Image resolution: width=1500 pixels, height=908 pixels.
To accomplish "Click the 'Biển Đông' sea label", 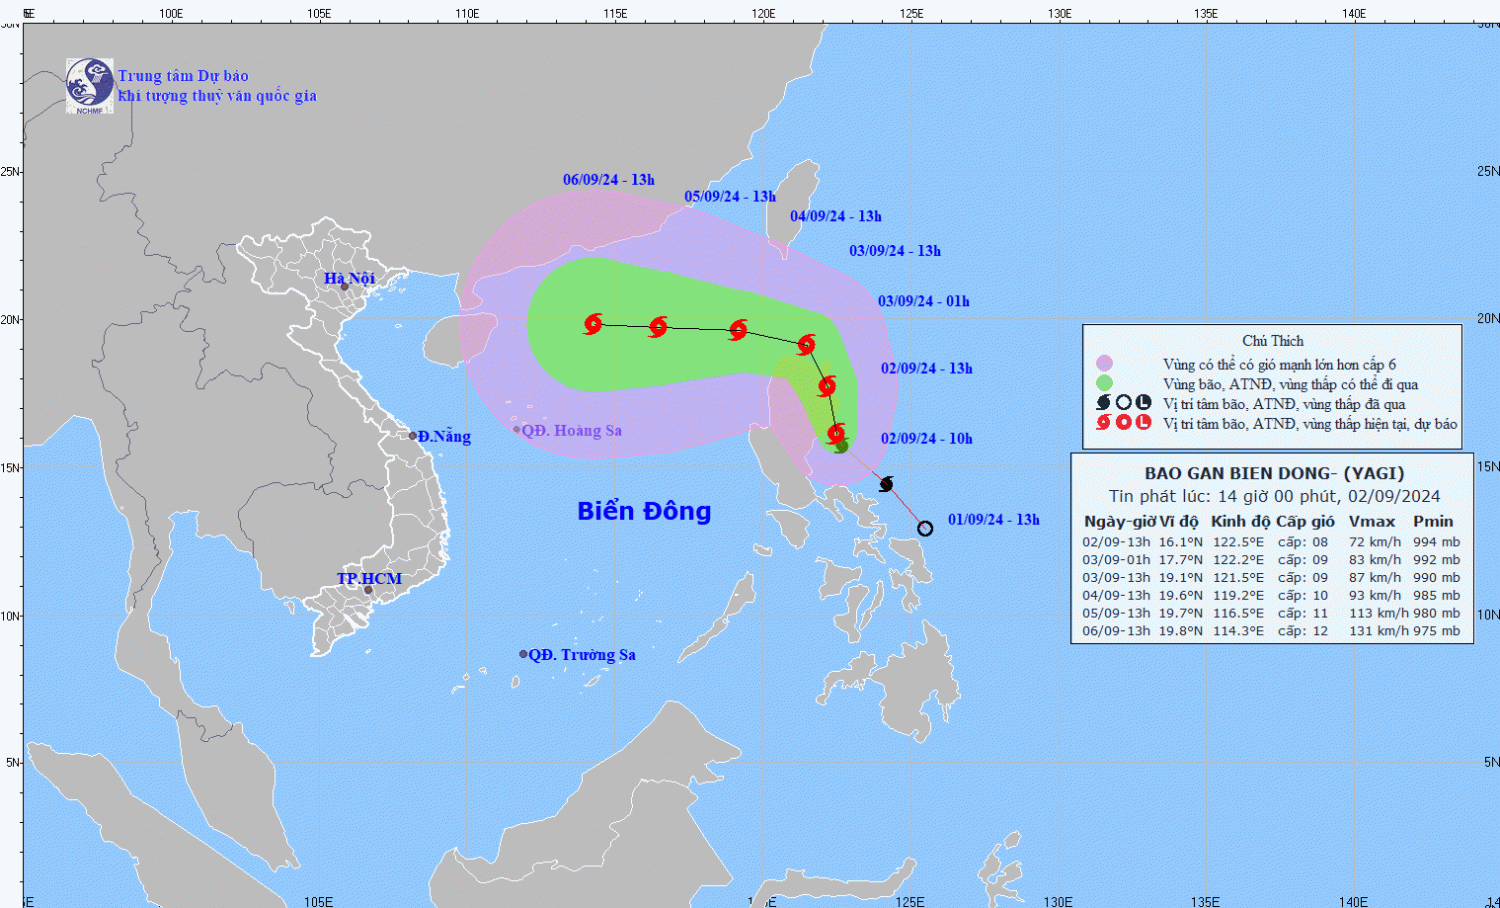I will tap(644, 511).
